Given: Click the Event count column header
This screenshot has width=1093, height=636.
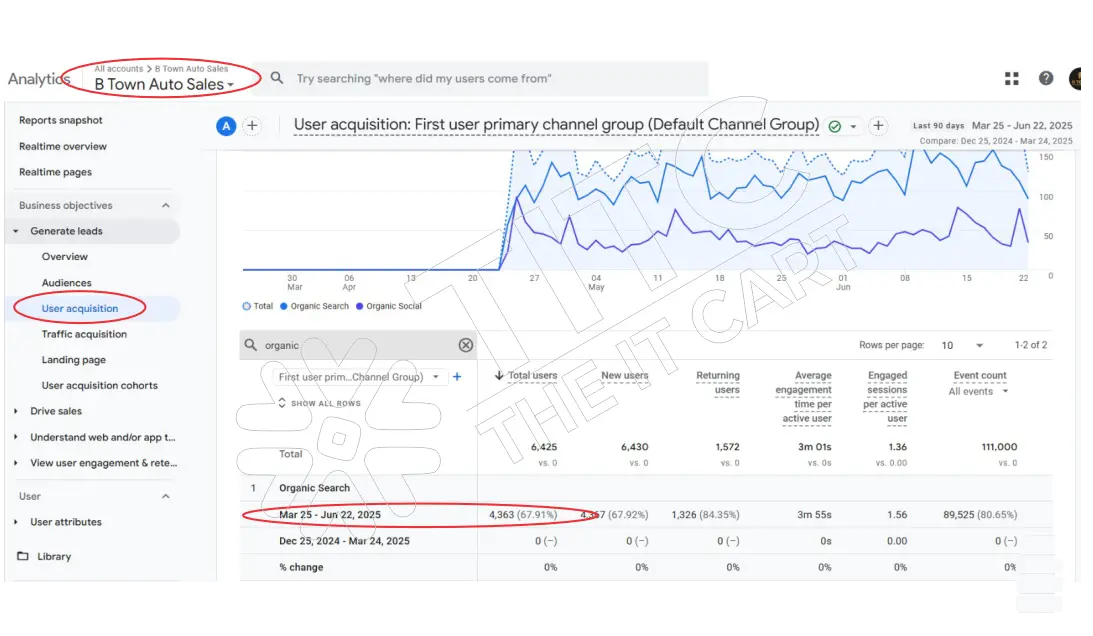Looking at the screenshot, I should click(980, 375).
